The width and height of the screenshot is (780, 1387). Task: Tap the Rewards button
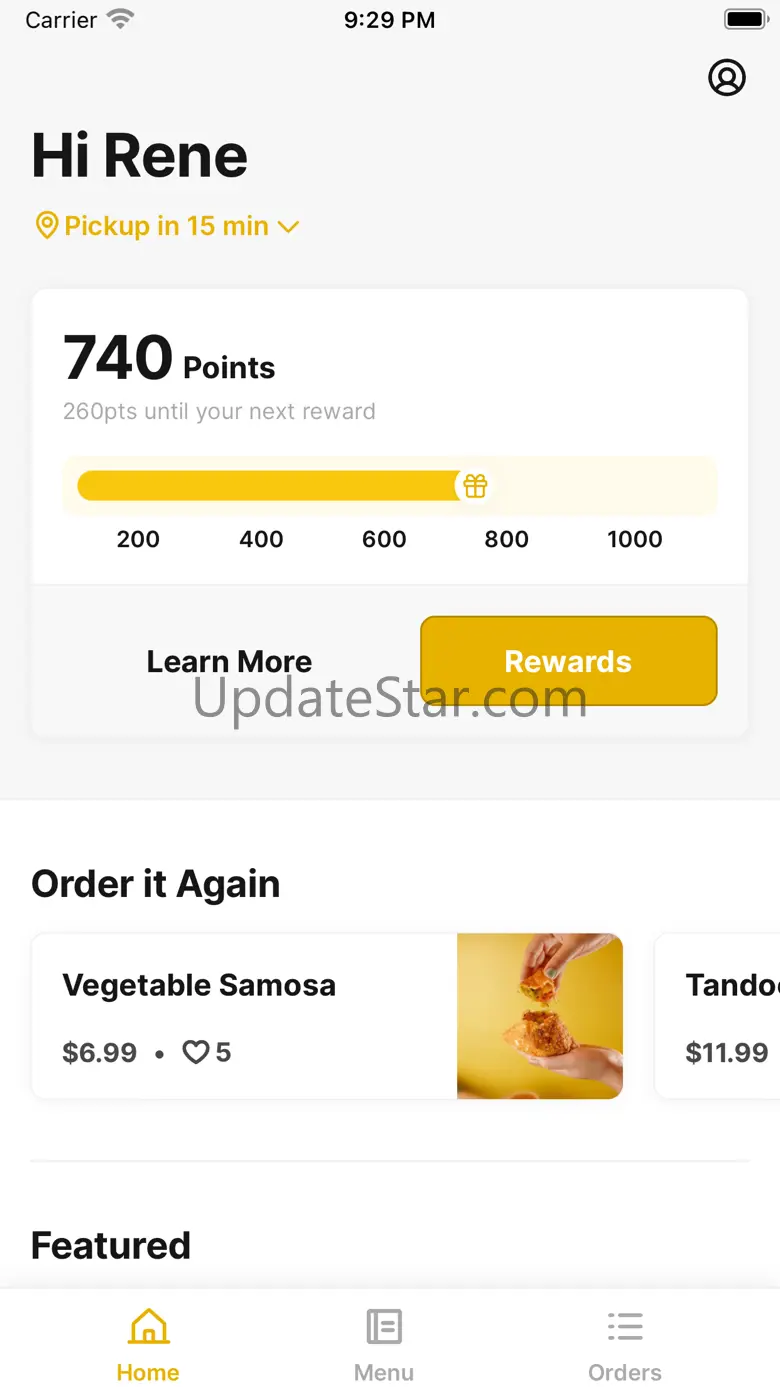tap(569, 661)
